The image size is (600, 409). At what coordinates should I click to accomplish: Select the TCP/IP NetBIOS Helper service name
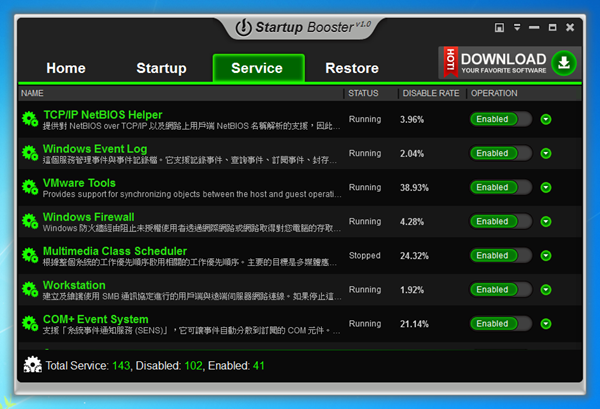103,115
